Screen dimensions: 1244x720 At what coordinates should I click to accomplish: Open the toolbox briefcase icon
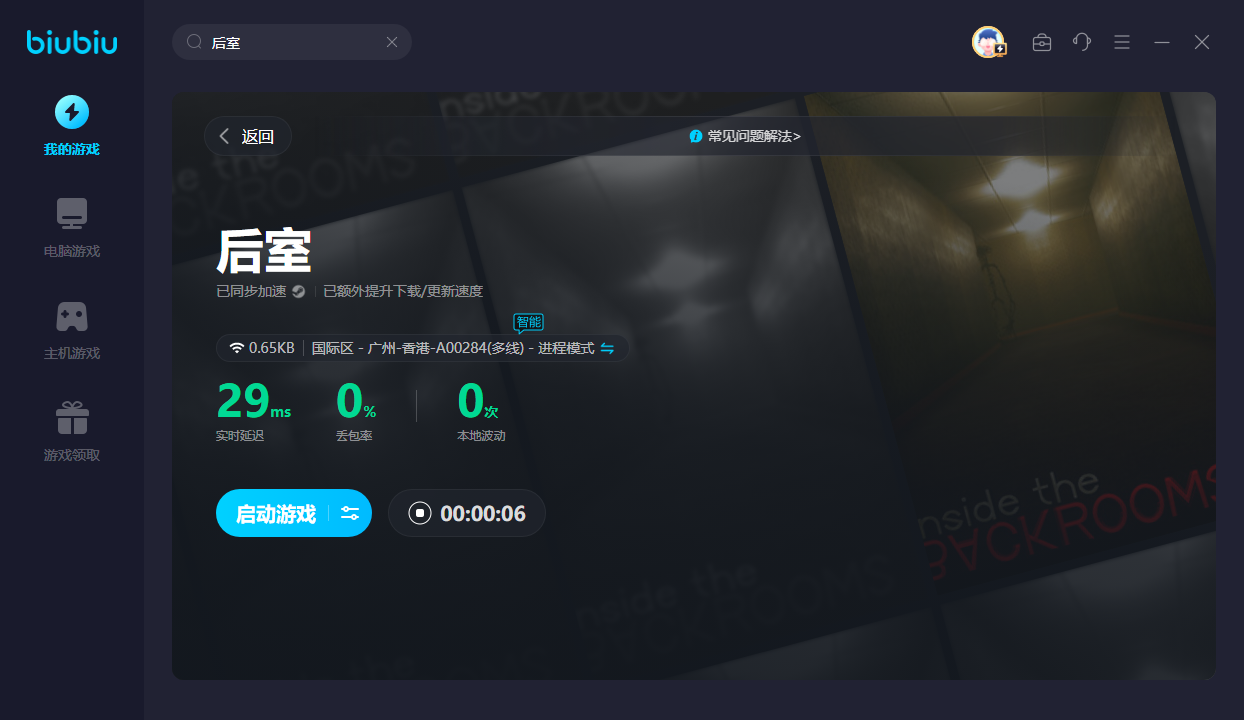click(1042, 42)
